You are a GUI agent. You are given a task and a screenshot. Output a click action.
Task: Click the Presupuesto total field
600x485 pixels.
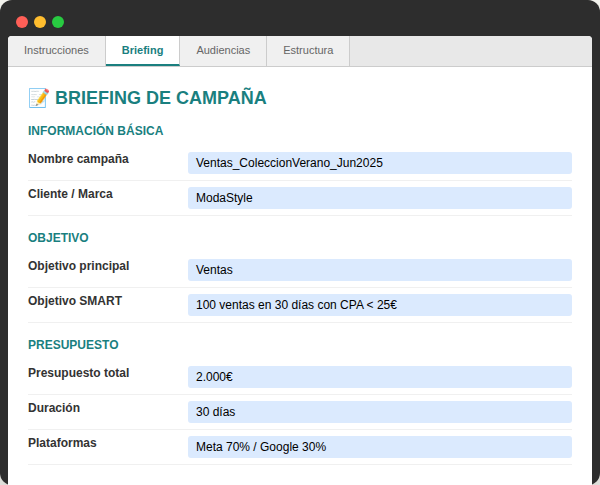[379, 377]
